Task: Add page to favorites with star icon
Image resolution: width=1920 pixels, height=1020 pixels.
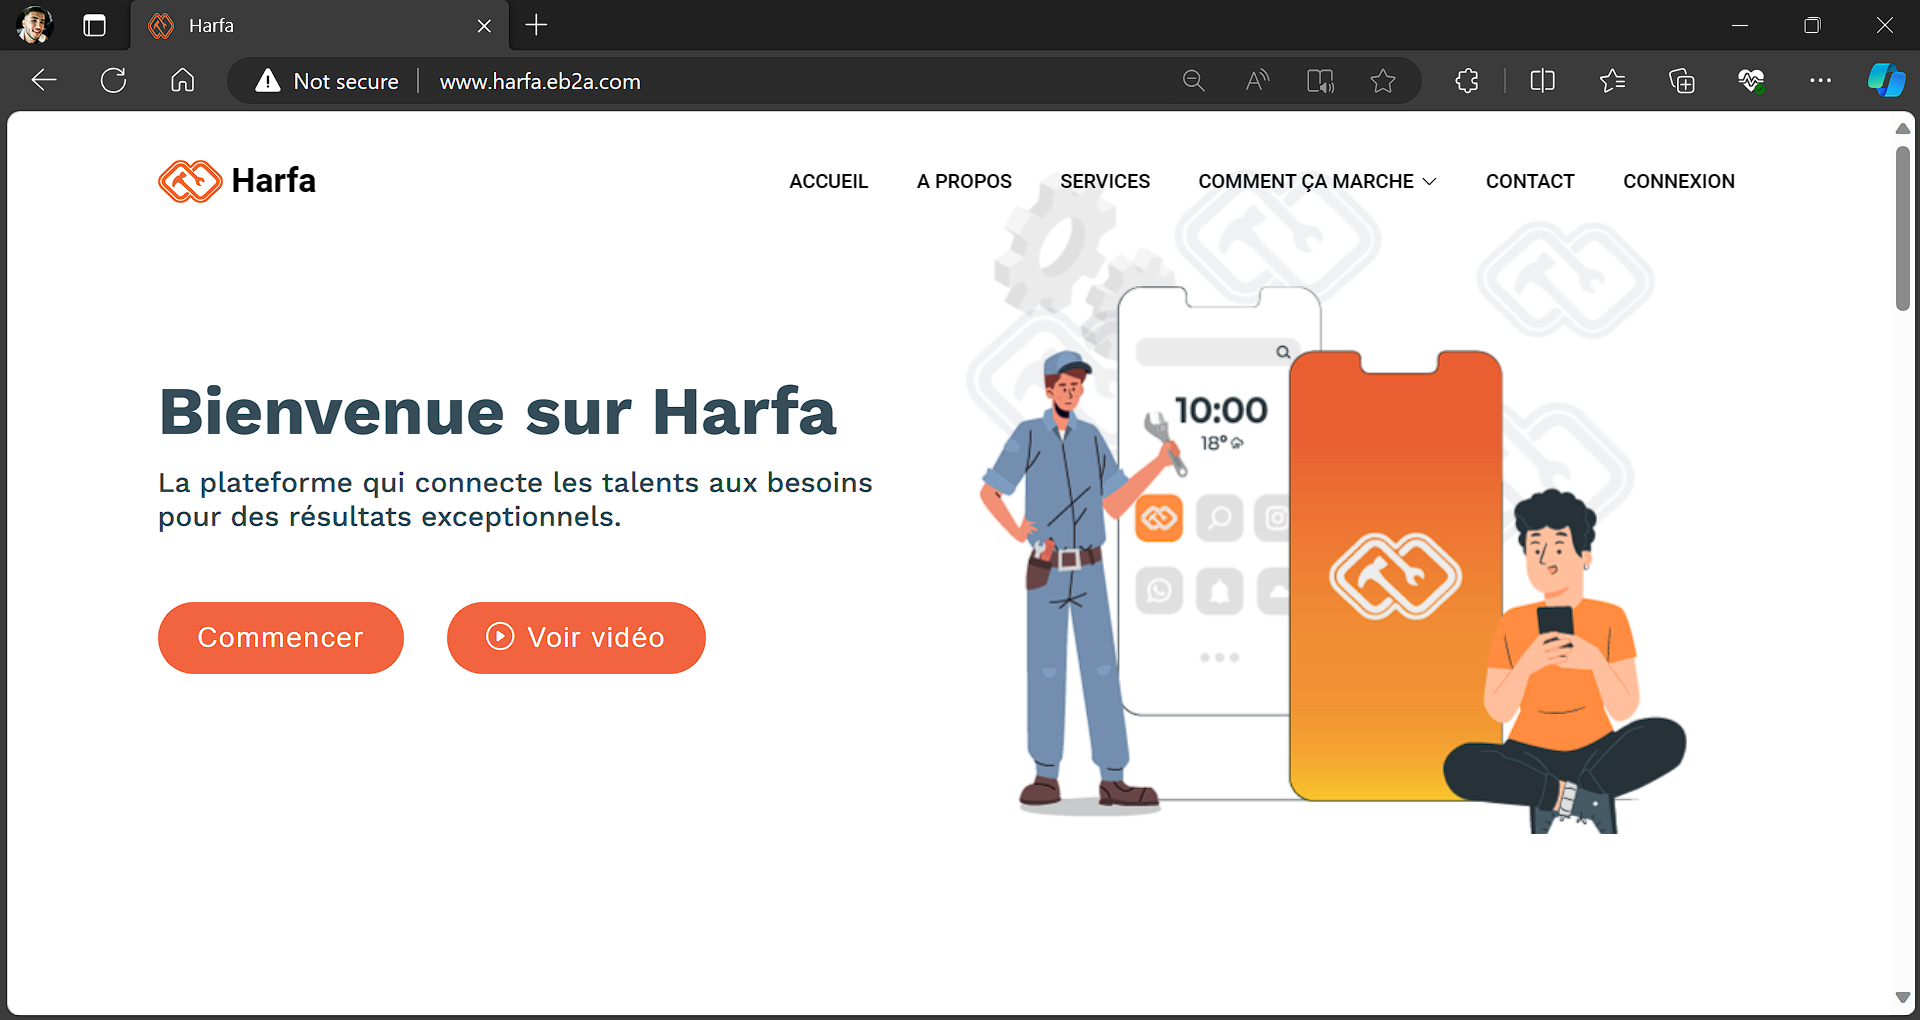Action: coord(1383,81)
